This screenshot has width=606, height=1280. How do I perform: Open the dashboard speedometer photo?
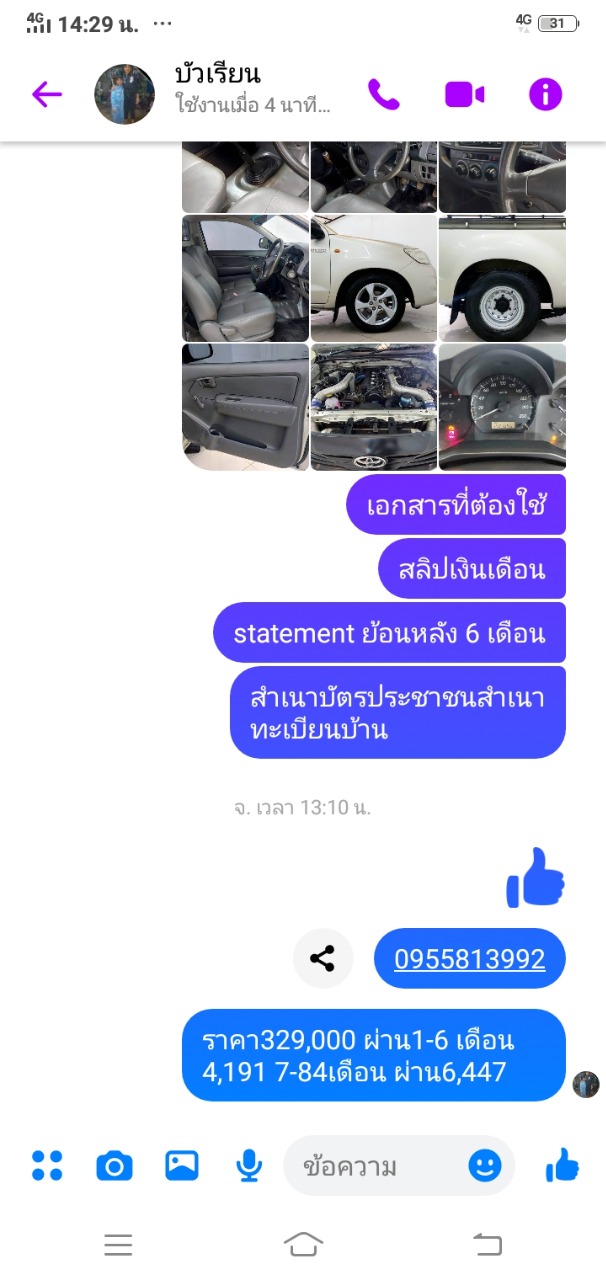coord(502,407)
